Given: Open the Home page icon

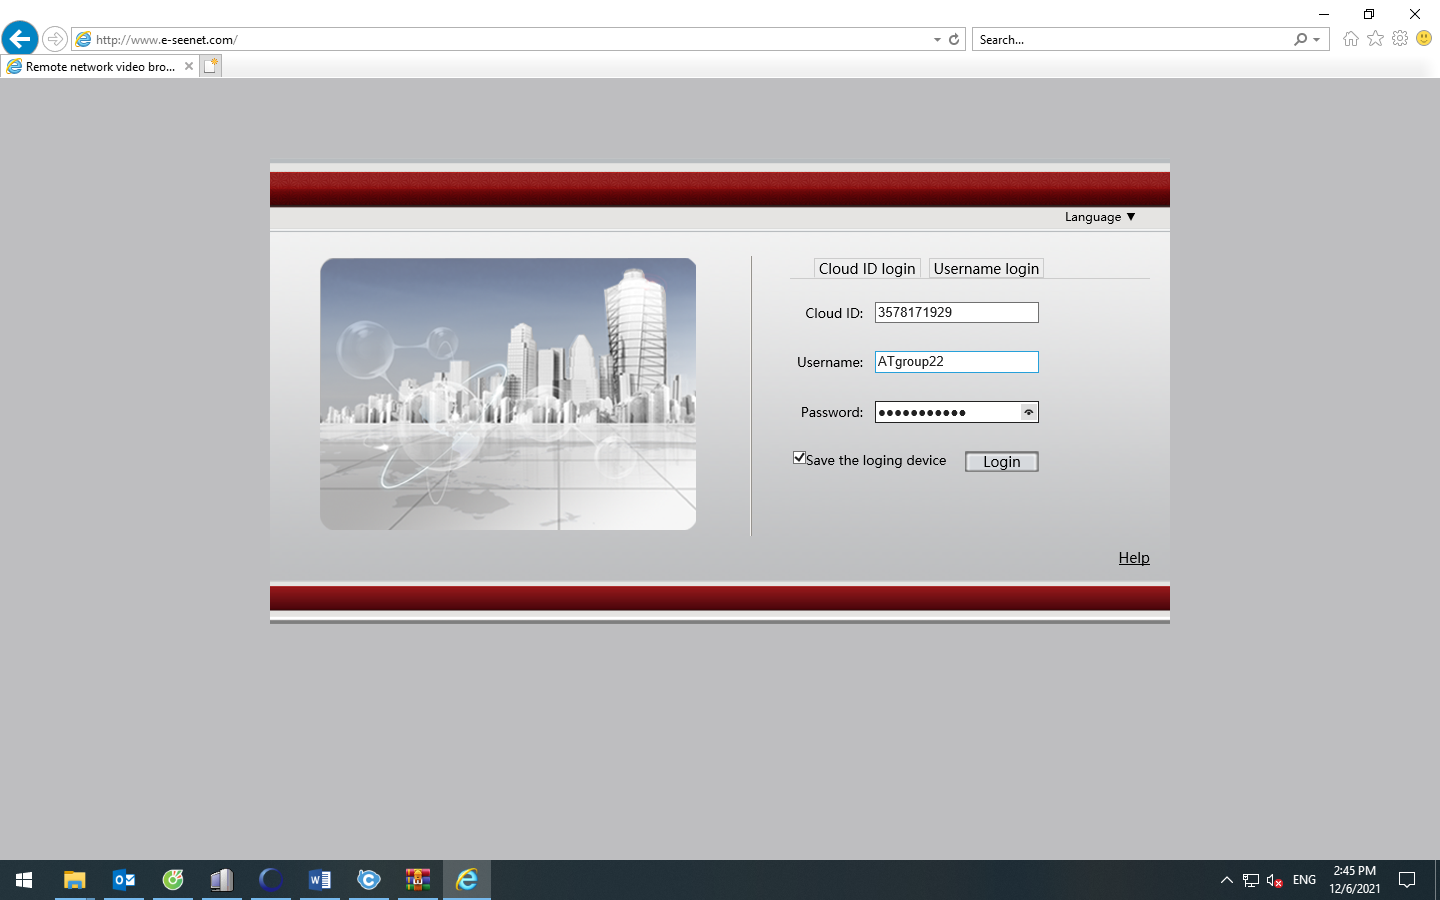Looking at the screenshot, I should tap(1351, 39).
